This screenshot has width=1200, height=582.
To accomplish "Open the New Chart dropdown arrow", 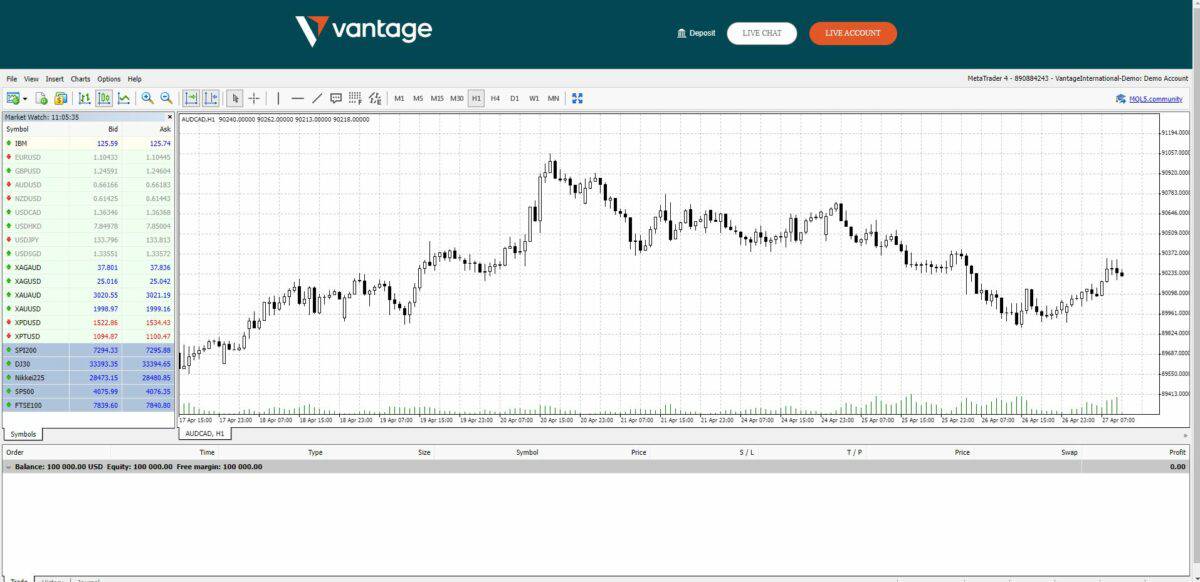I will coord(25,97).
